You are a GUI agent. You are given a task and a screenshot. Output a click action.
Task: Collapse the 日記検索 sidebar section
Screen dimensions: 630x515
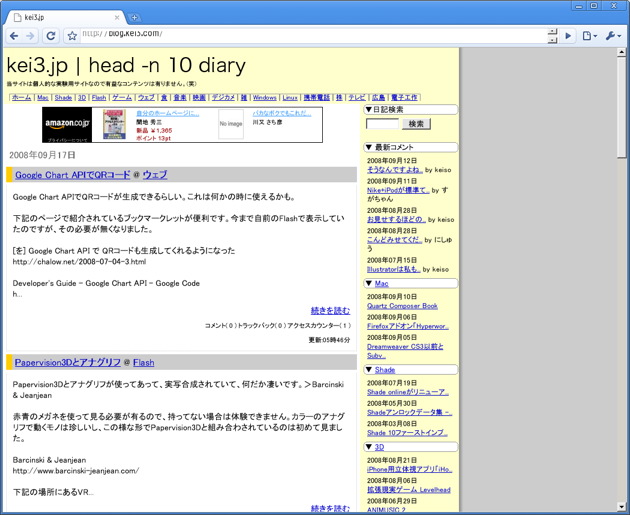[x=369, y=109]
